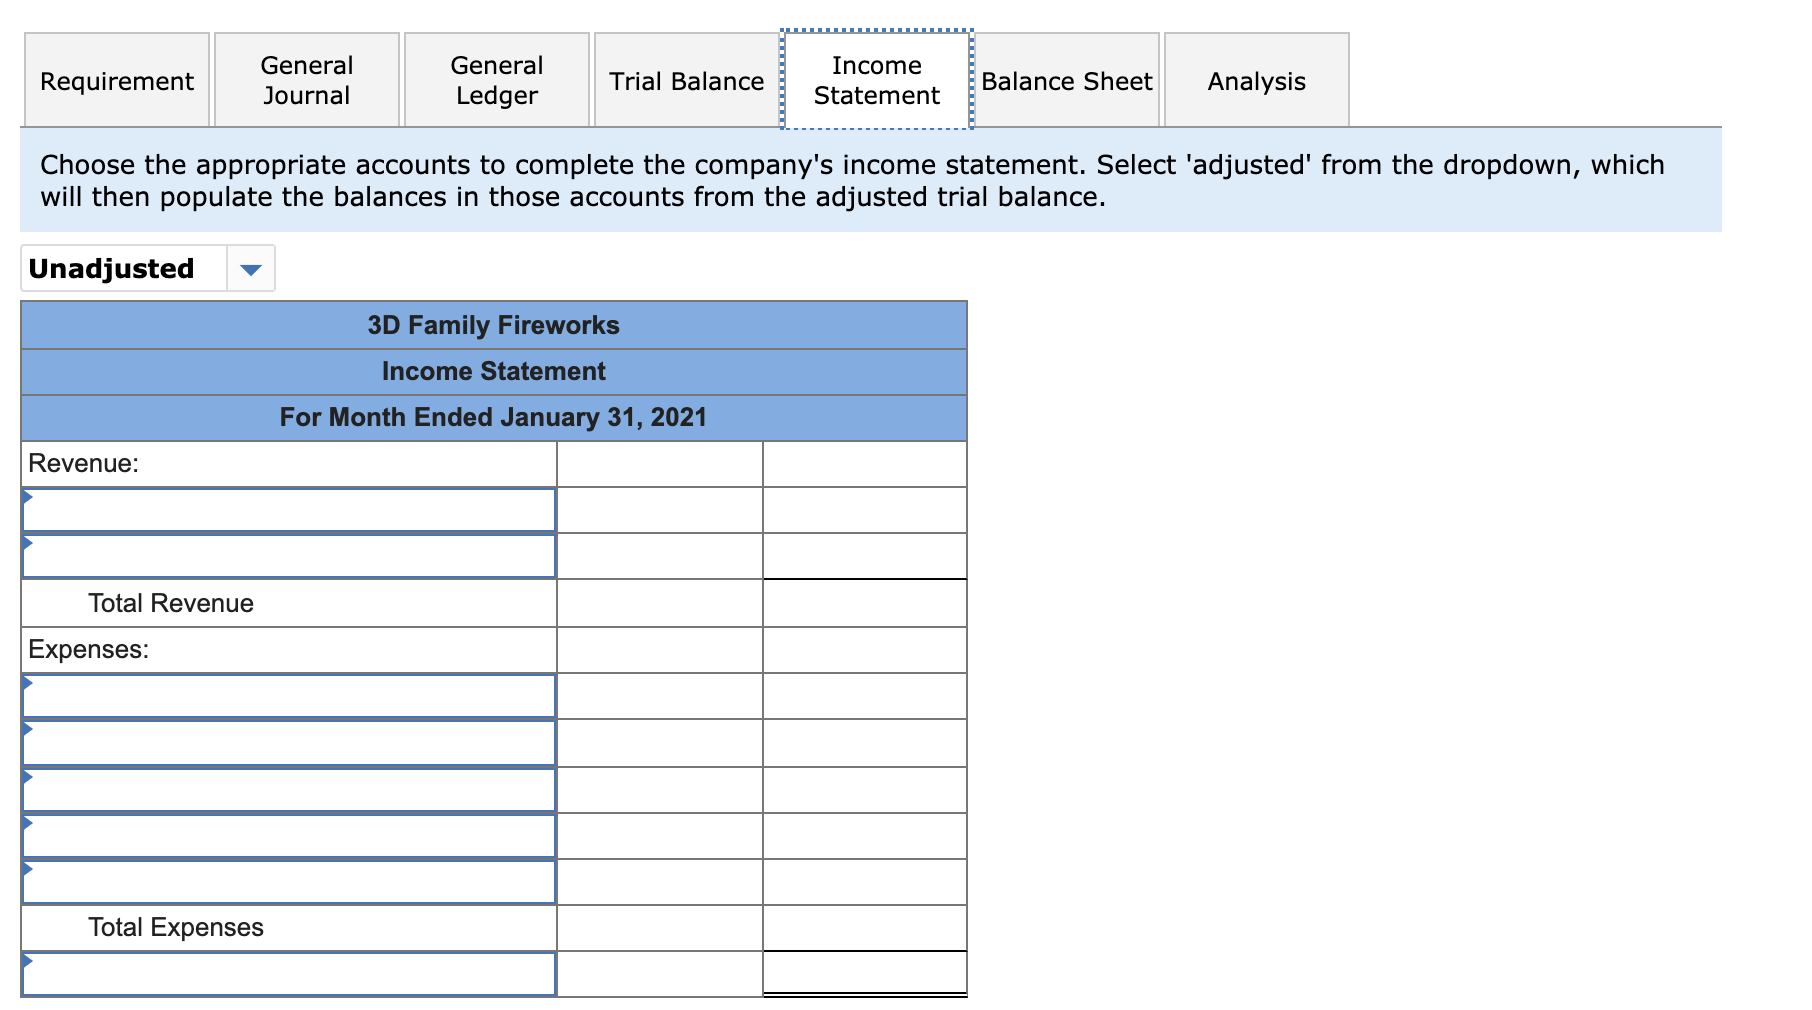The height and width of the screenshot is (1010, 1812).
Task: Open the second expense account dropdown
Action: pyautogui.click(x=288, y=742)
